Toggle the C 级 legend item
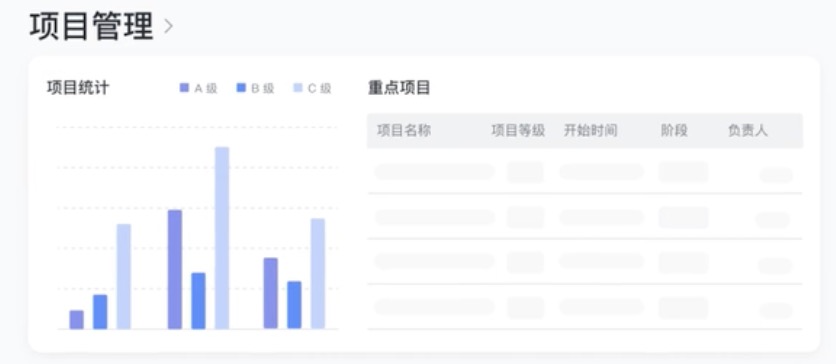The image size is (836, 364). [312, 88]
